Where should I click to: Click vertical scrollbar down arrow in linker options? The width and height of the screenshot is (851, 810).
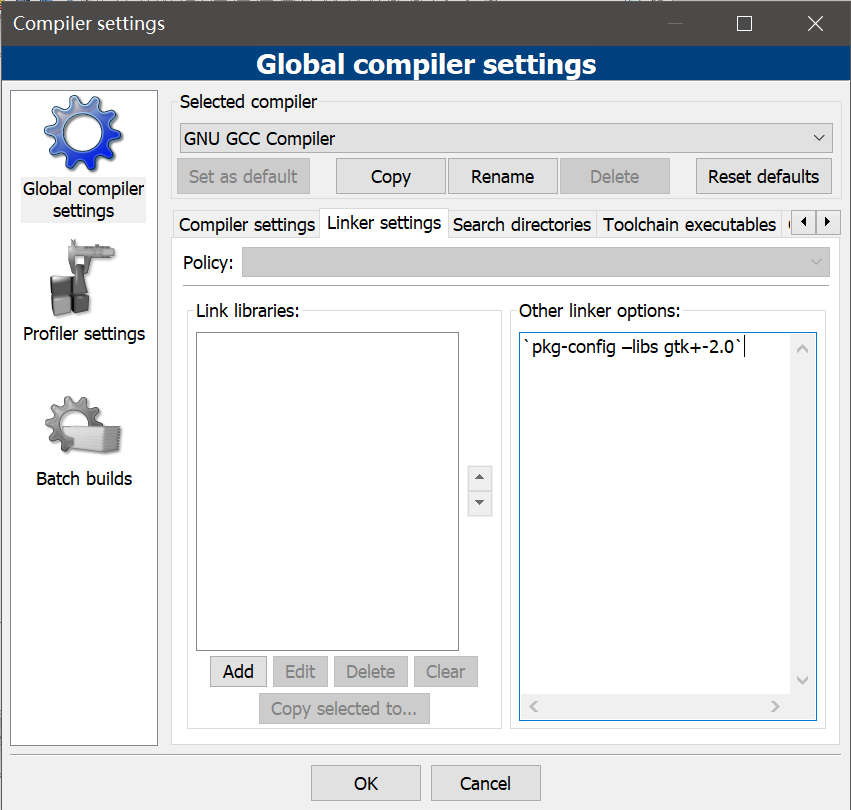(x=802, y=680)
